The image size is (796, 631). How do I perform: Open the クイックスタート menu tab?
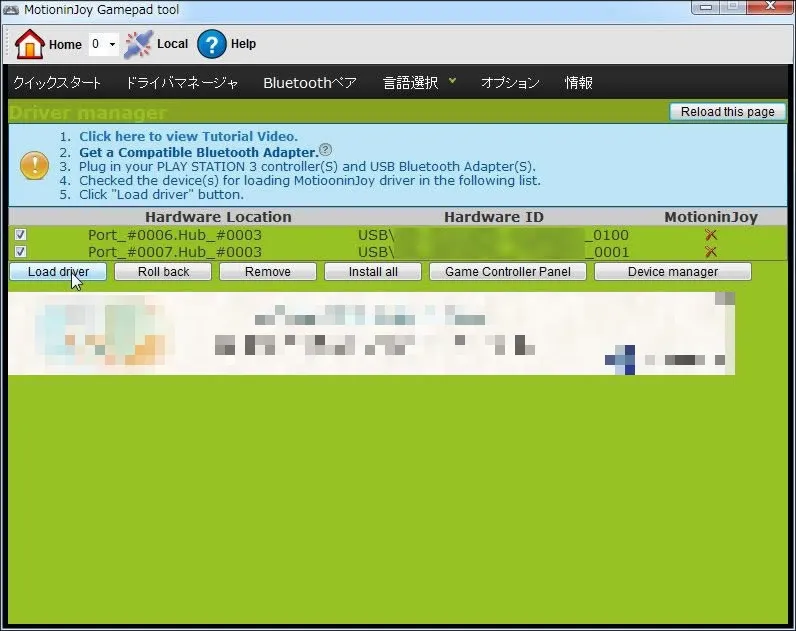pos(57,83)
